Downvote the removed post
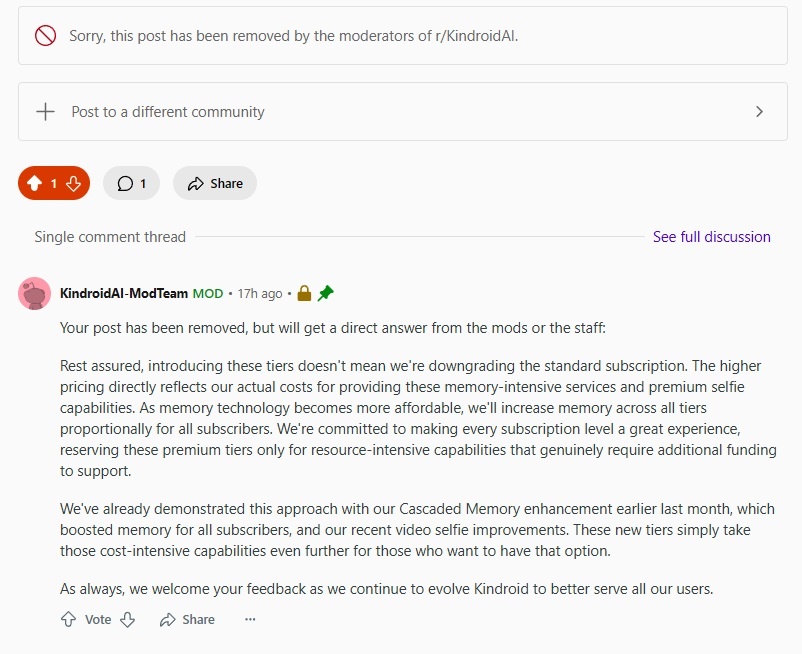Screen dimensions: 802x654 74,183
